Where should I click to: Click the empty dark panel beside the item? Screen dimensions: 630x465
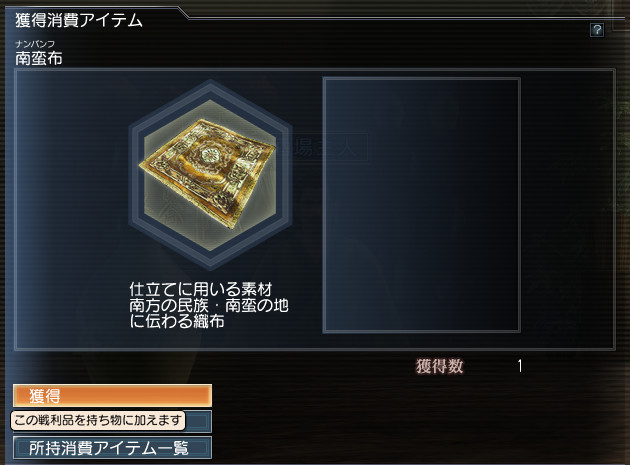pyautogui.click(x=421, y=205)
